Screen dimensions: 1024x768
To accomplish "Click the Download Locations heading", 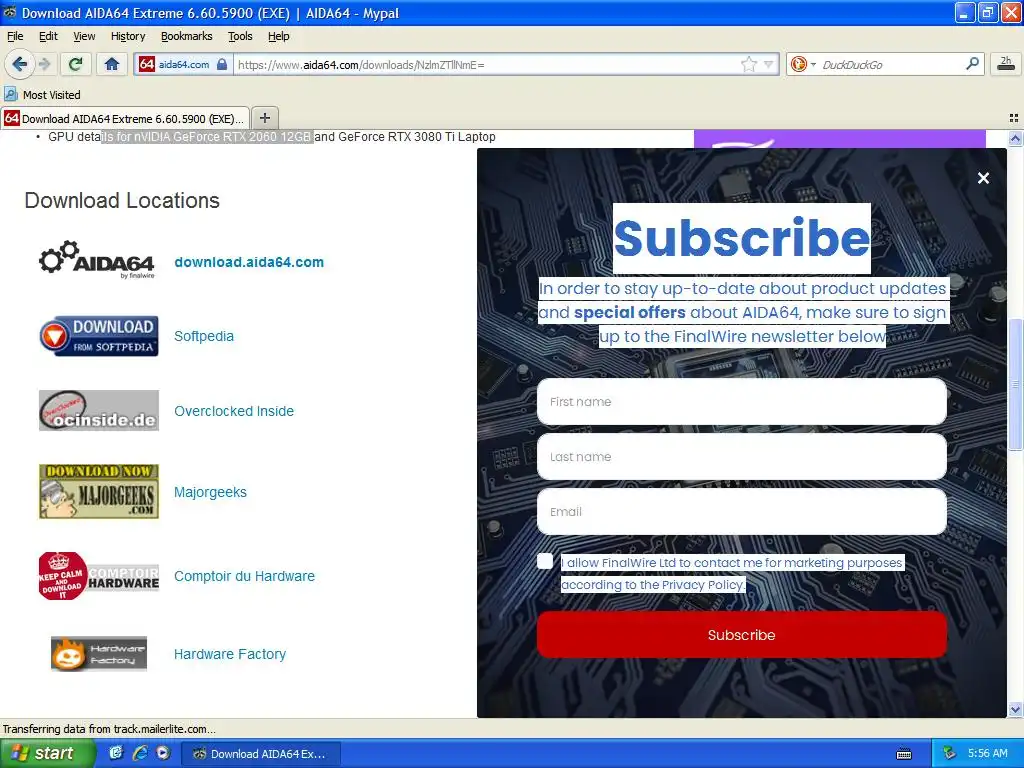I will tap(122, 200).
